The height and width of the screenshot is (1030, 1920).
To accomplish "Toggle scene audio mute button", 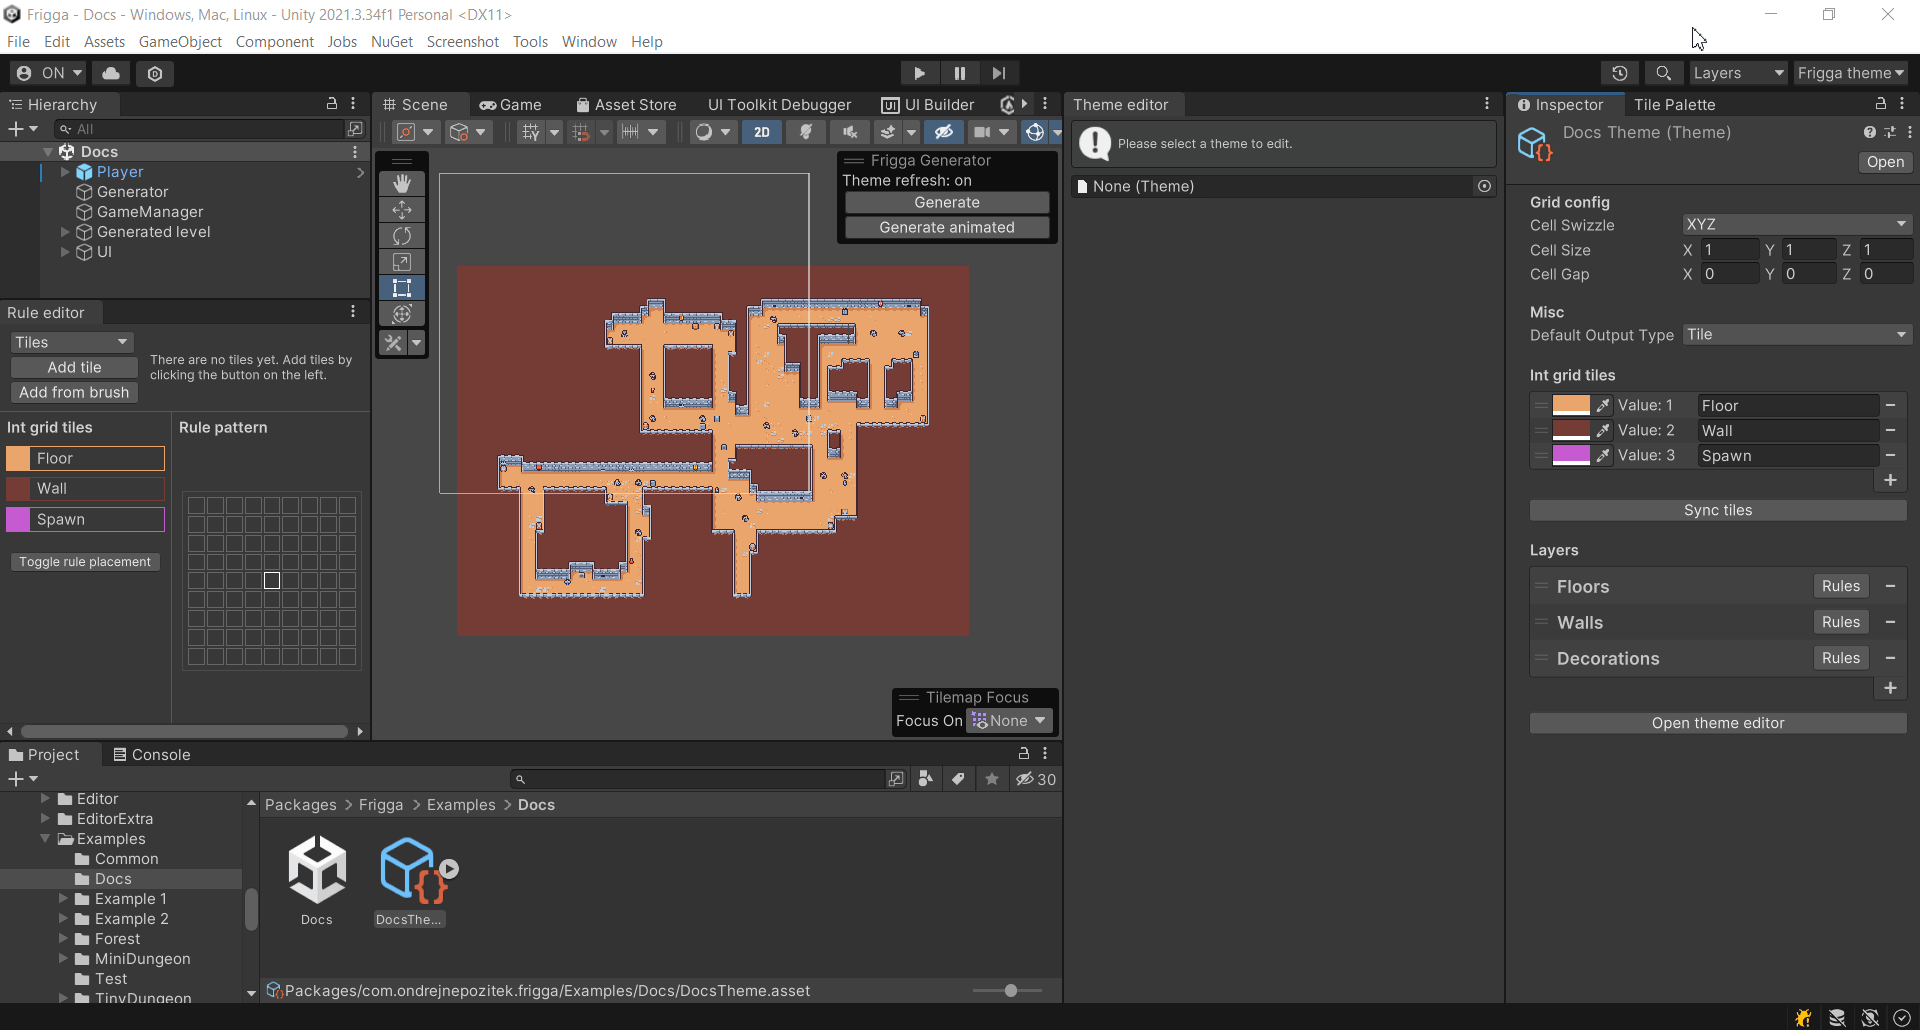I will click(x=849, y=132).
